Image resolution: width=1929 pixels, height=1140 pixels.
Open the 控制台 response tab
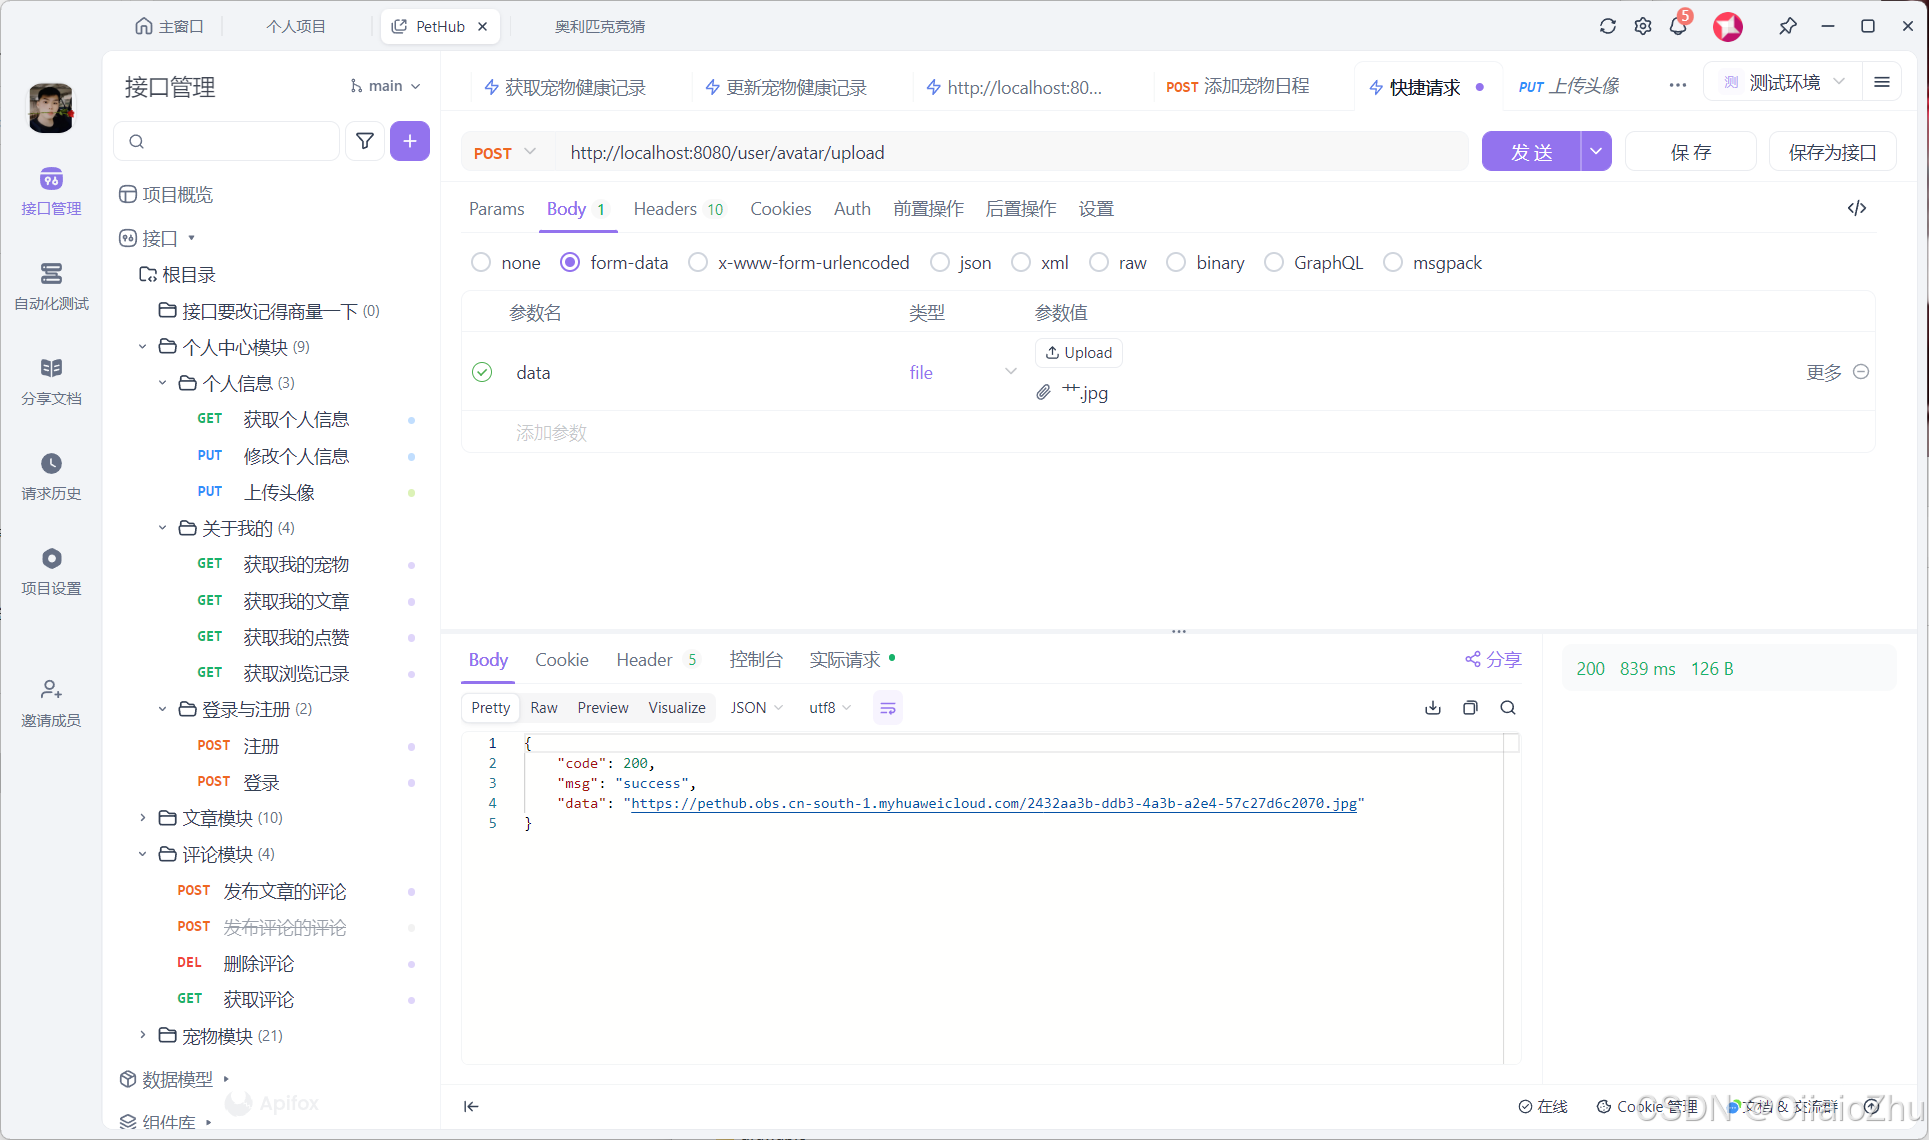pyautogui.click(x=755, y=659)
